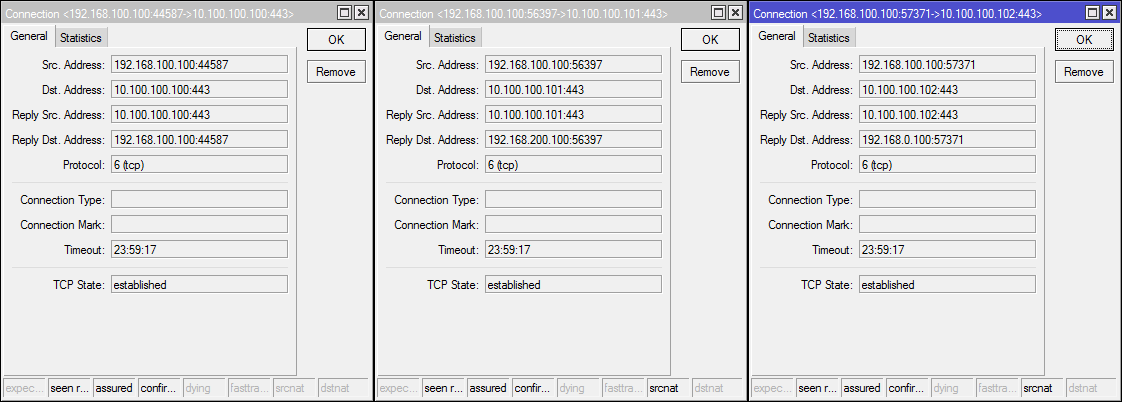Viewport: 1122px width, 402px height.
Task: Maximize the 10.100.100.101:443 connection window
Action: [x=718, y=13]
